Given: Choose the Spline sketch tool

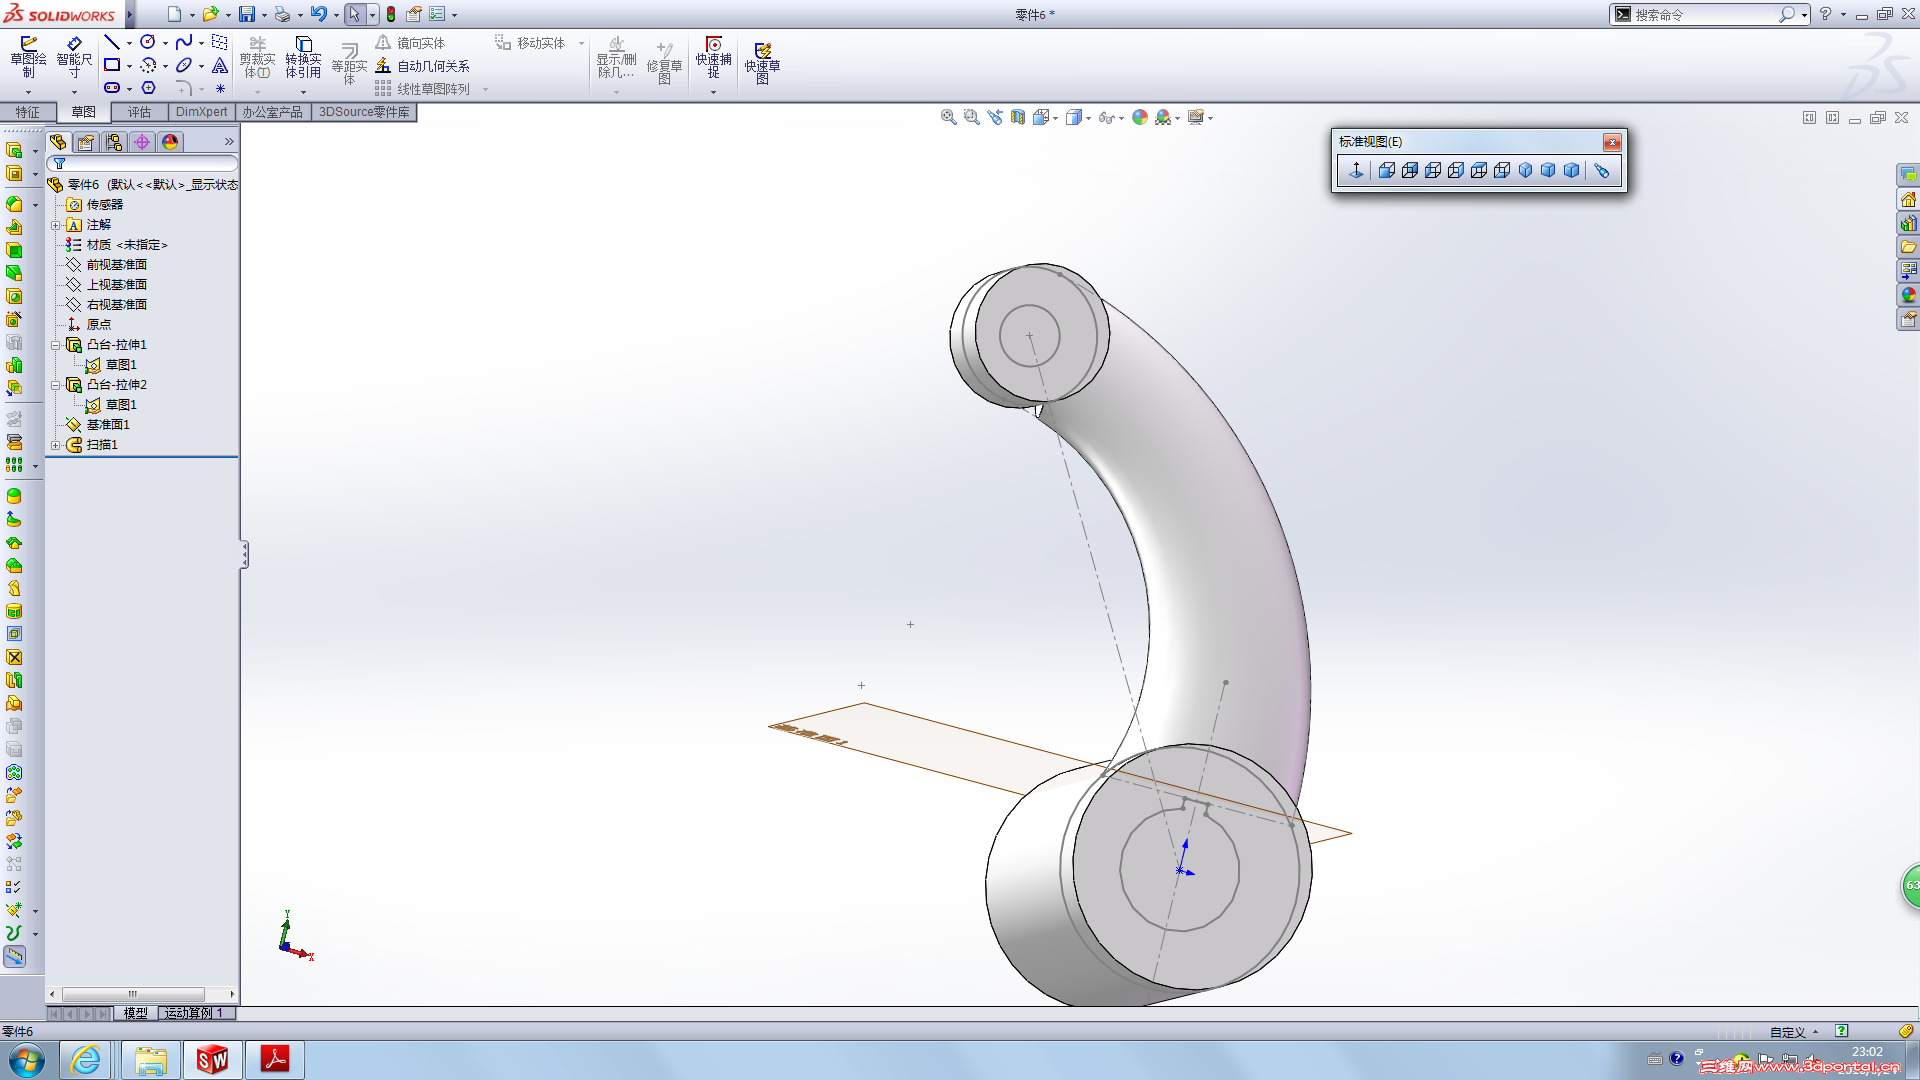Looking at the screenshot, I should coord(184,42).
